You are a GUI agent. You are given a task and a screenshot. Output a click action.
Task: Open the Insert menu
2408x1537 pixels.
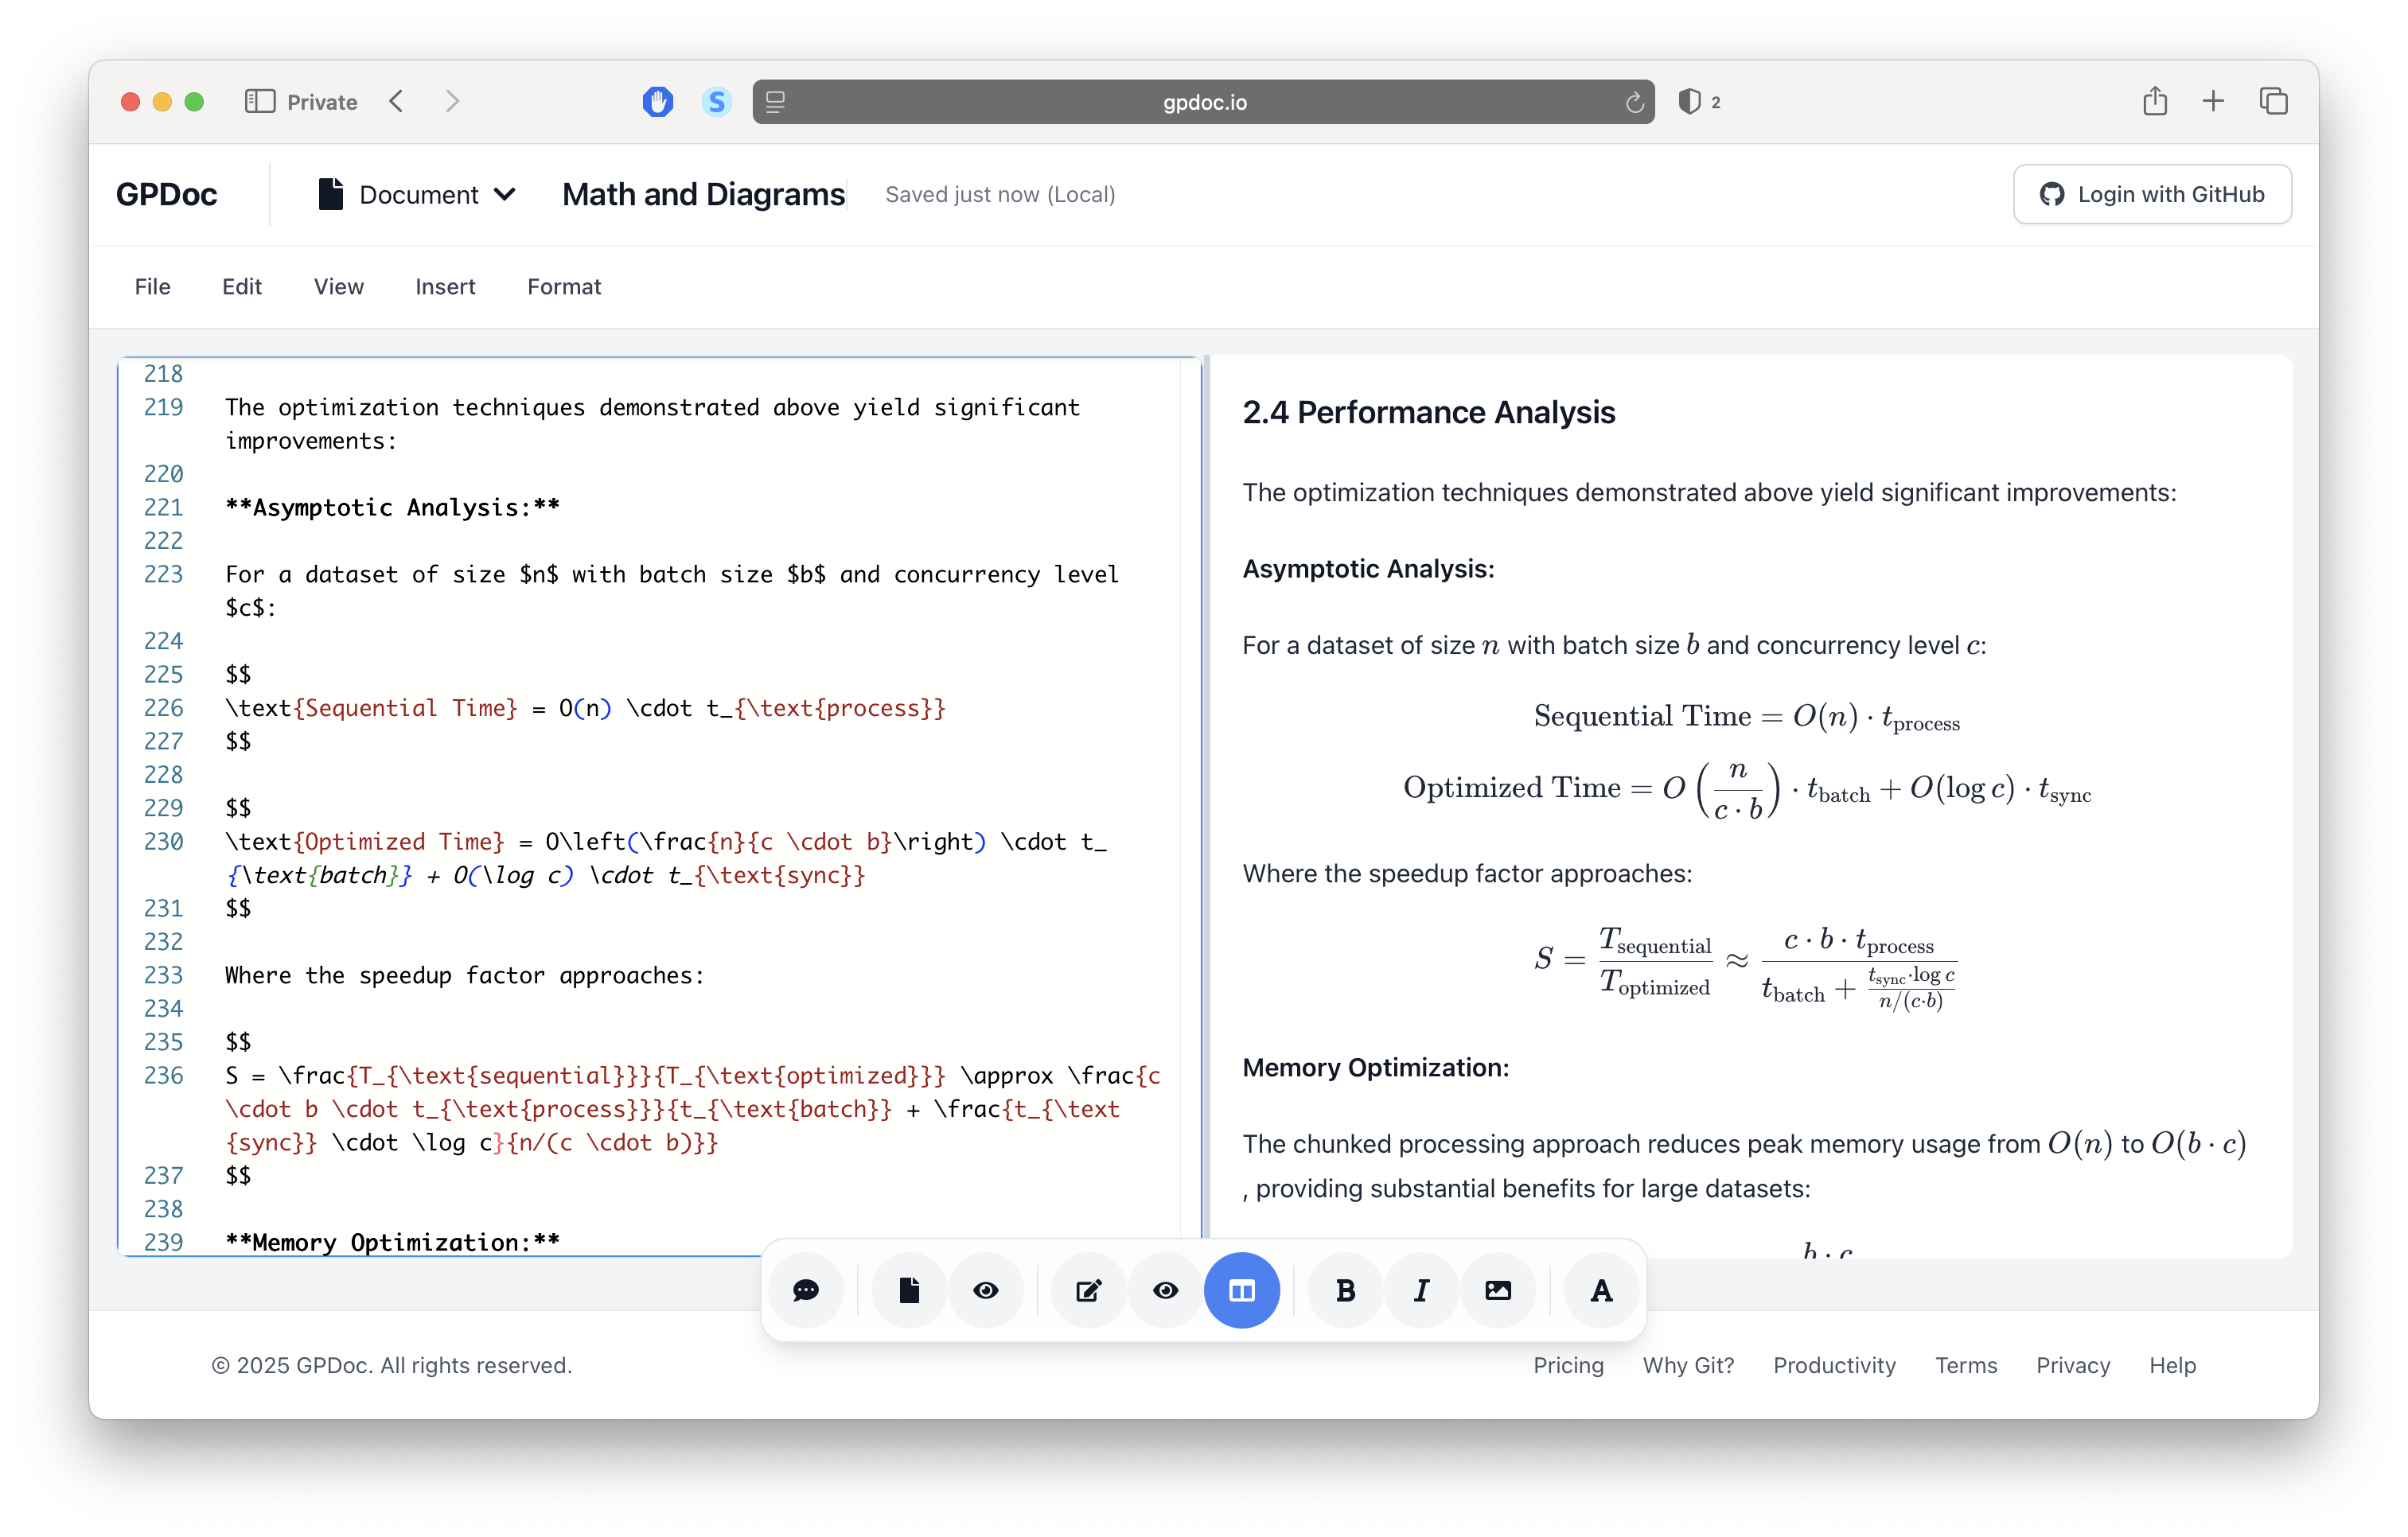445,287
